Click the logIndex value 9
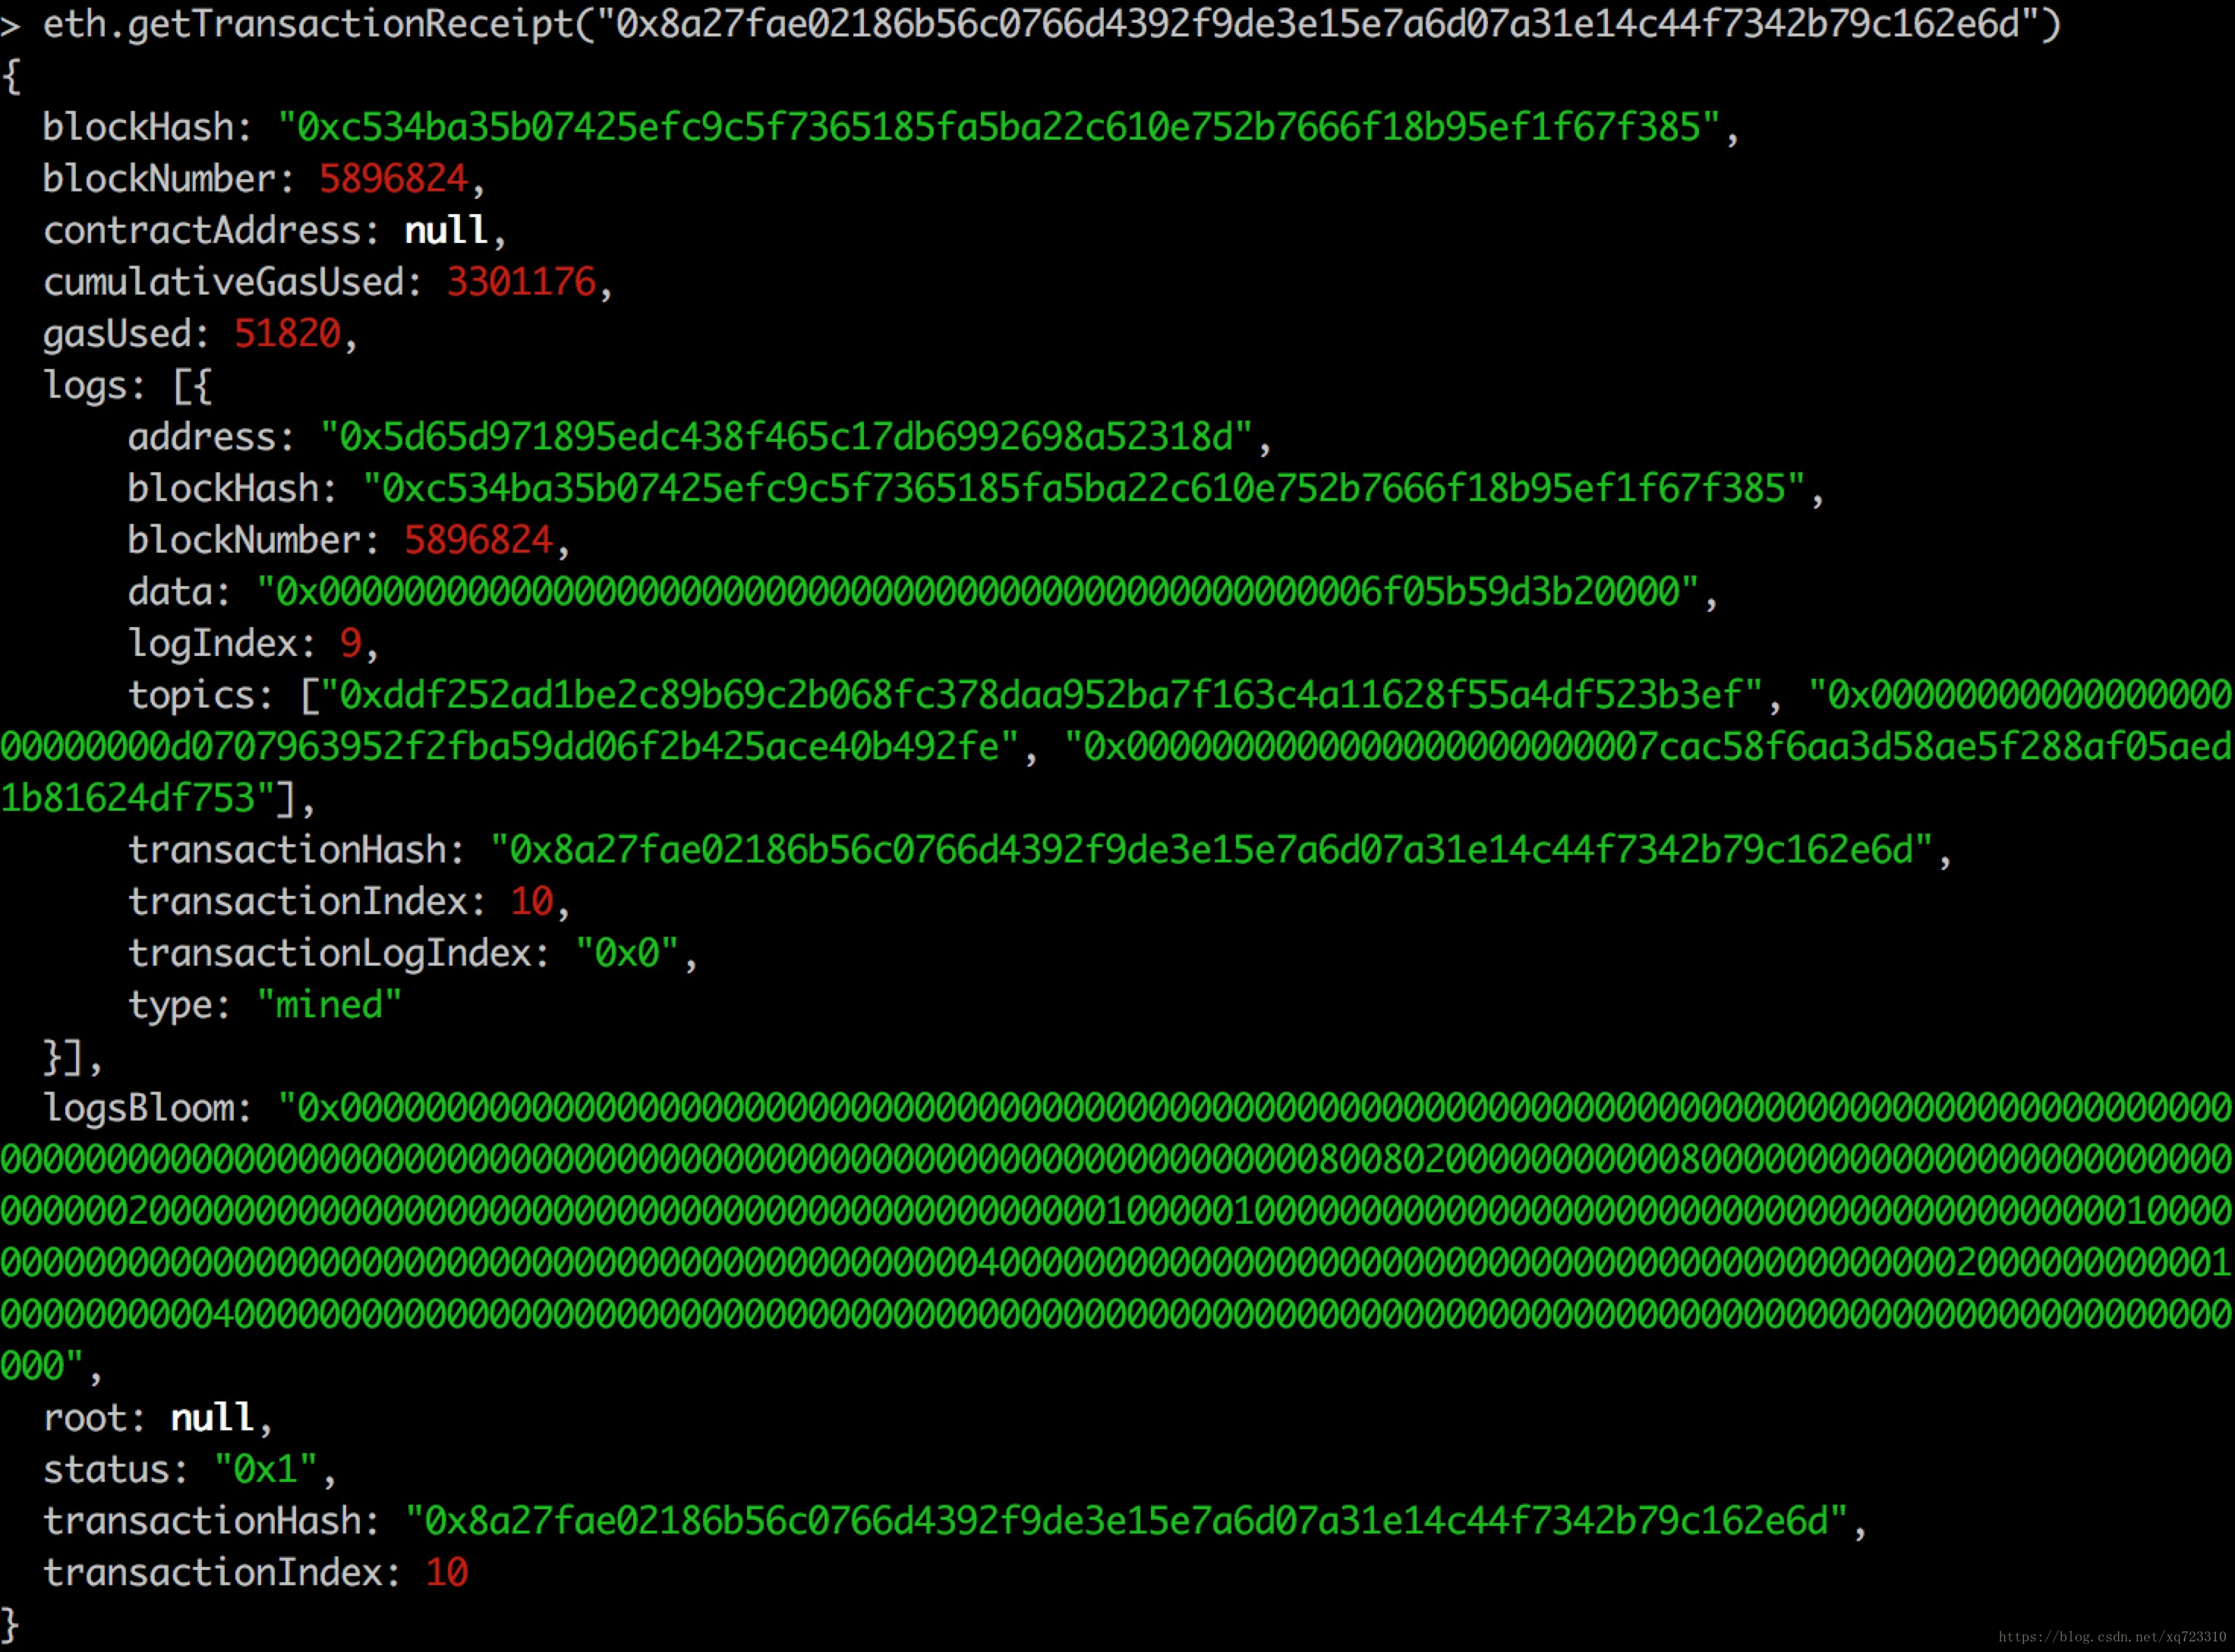The image size is (2235, 1652). coord(350,643)
